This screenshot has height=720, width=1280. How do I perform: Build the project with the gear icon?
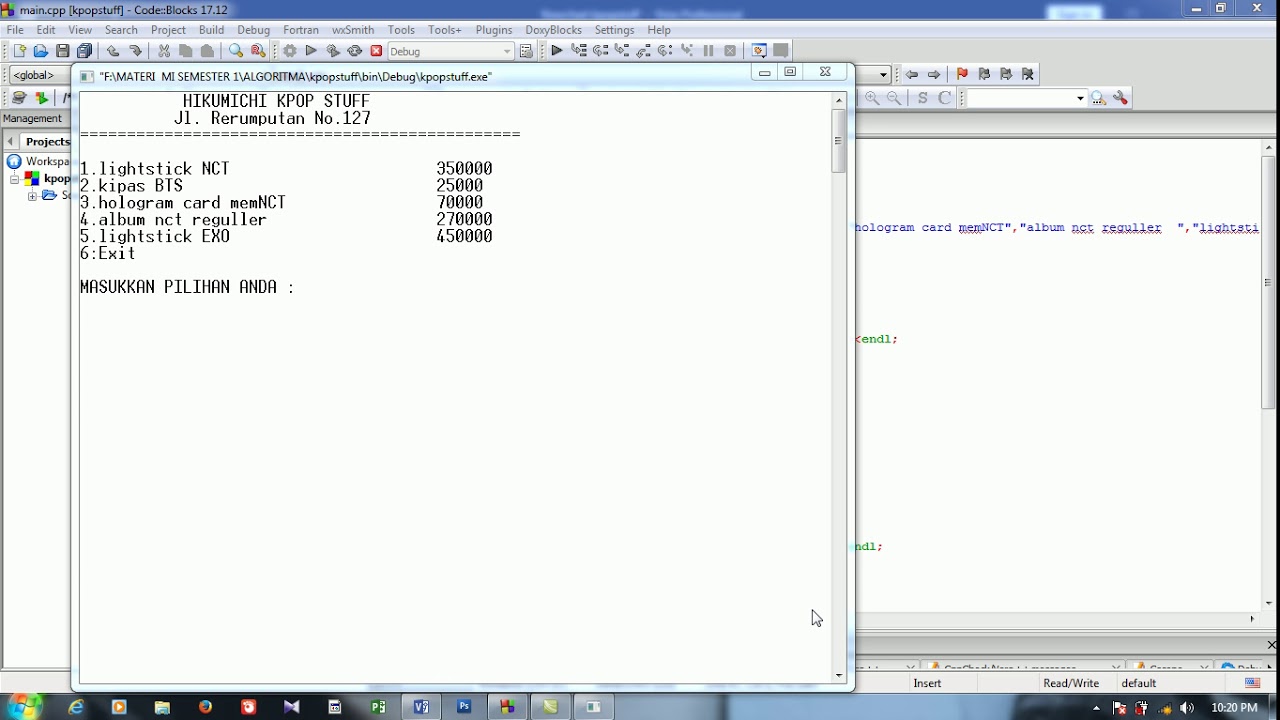[289, 51]
